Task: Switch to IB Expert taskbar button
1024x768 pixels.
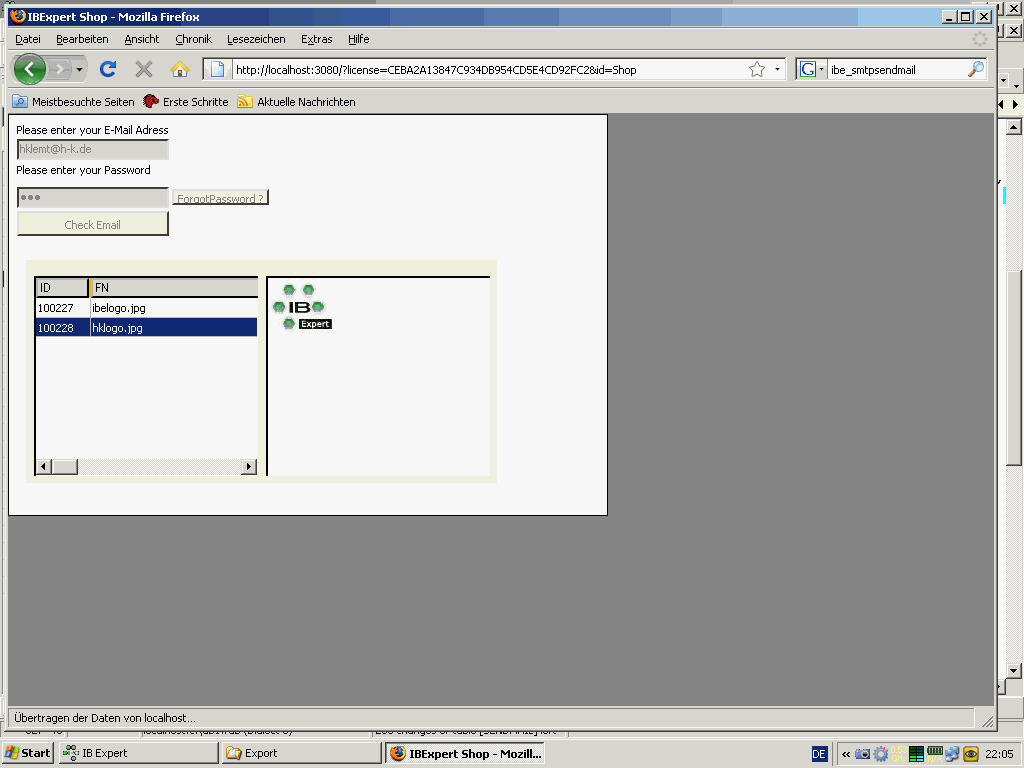Action: [x=138, y=753]
